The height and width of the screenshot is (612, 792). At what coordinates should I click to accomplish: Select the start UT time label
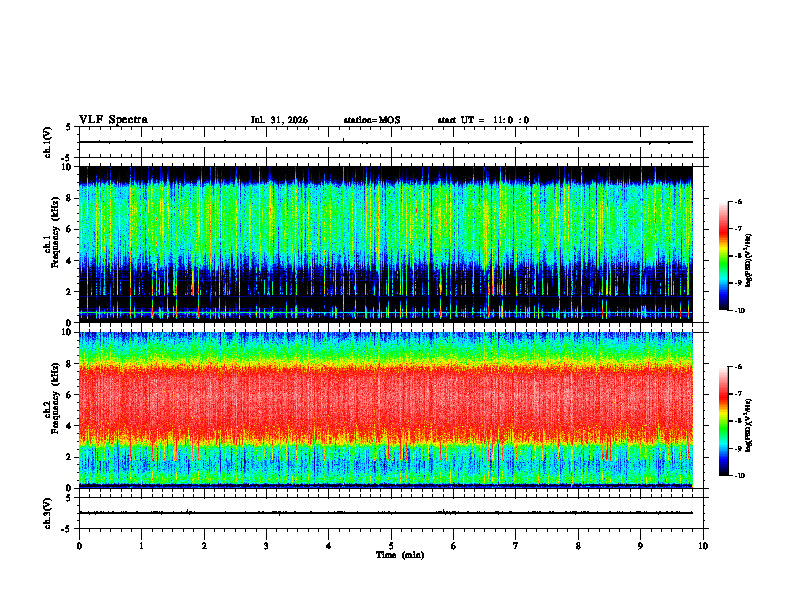click(x=483, y=120)
